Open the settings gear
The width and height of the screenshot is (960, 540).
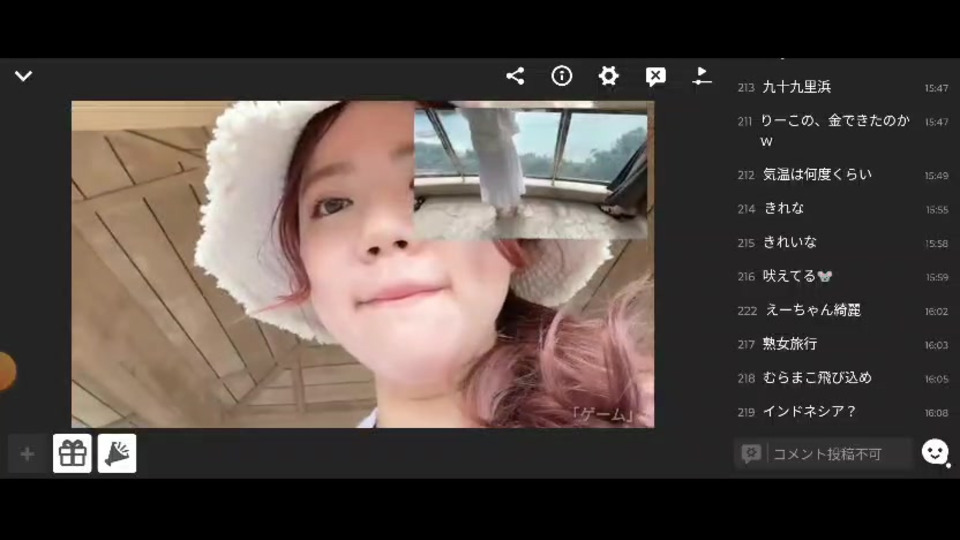(x=608, y=76)
